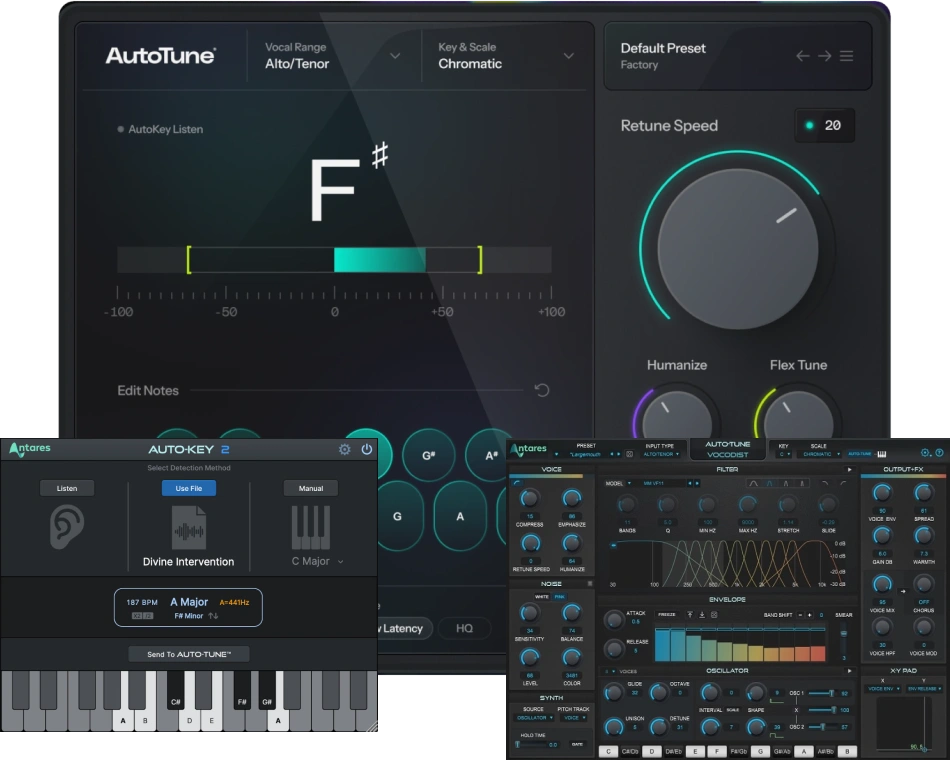Click the undo arrow beside Edit Notes
The width and height of the screenshot is (950, 760).
point(542,390)
